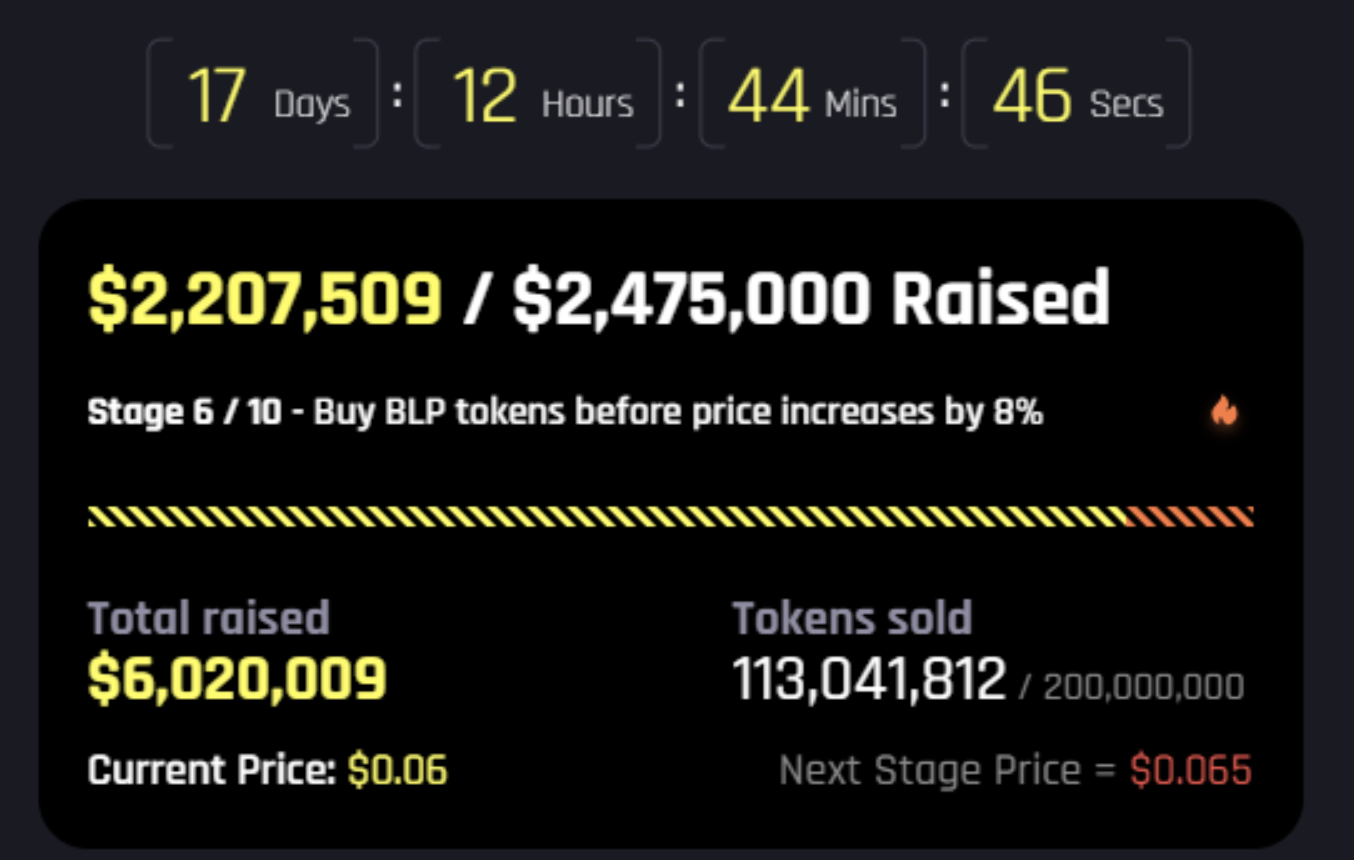Viewport: 1354px width, 860px height.
Task: Click the 113,041,812 tokens sold number
Action: 869,681
